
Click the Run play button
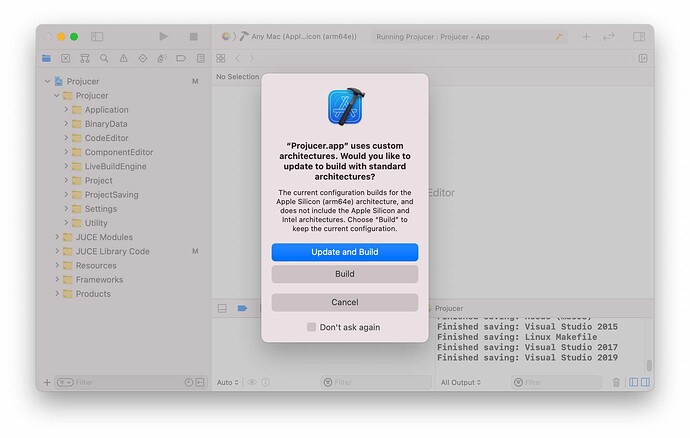click(x=163, y=36)
